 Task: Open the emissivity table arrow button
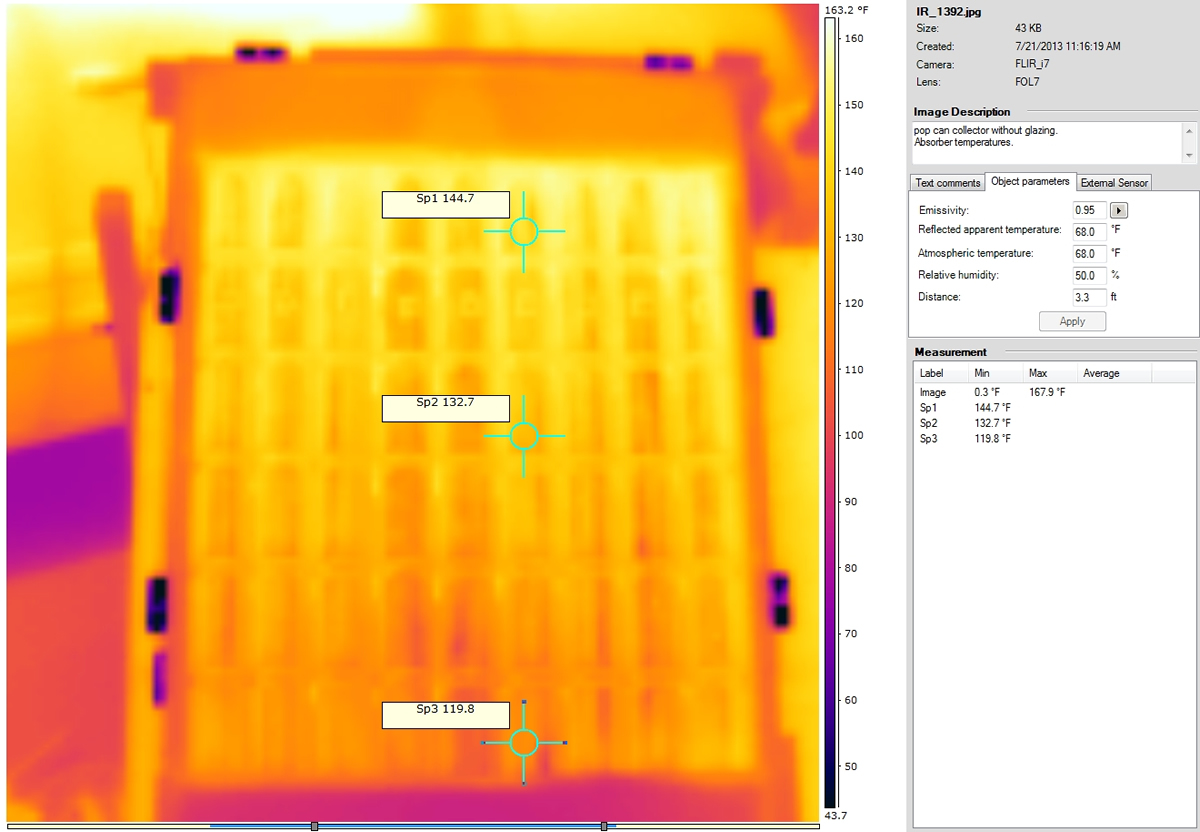click(1120, 211)
